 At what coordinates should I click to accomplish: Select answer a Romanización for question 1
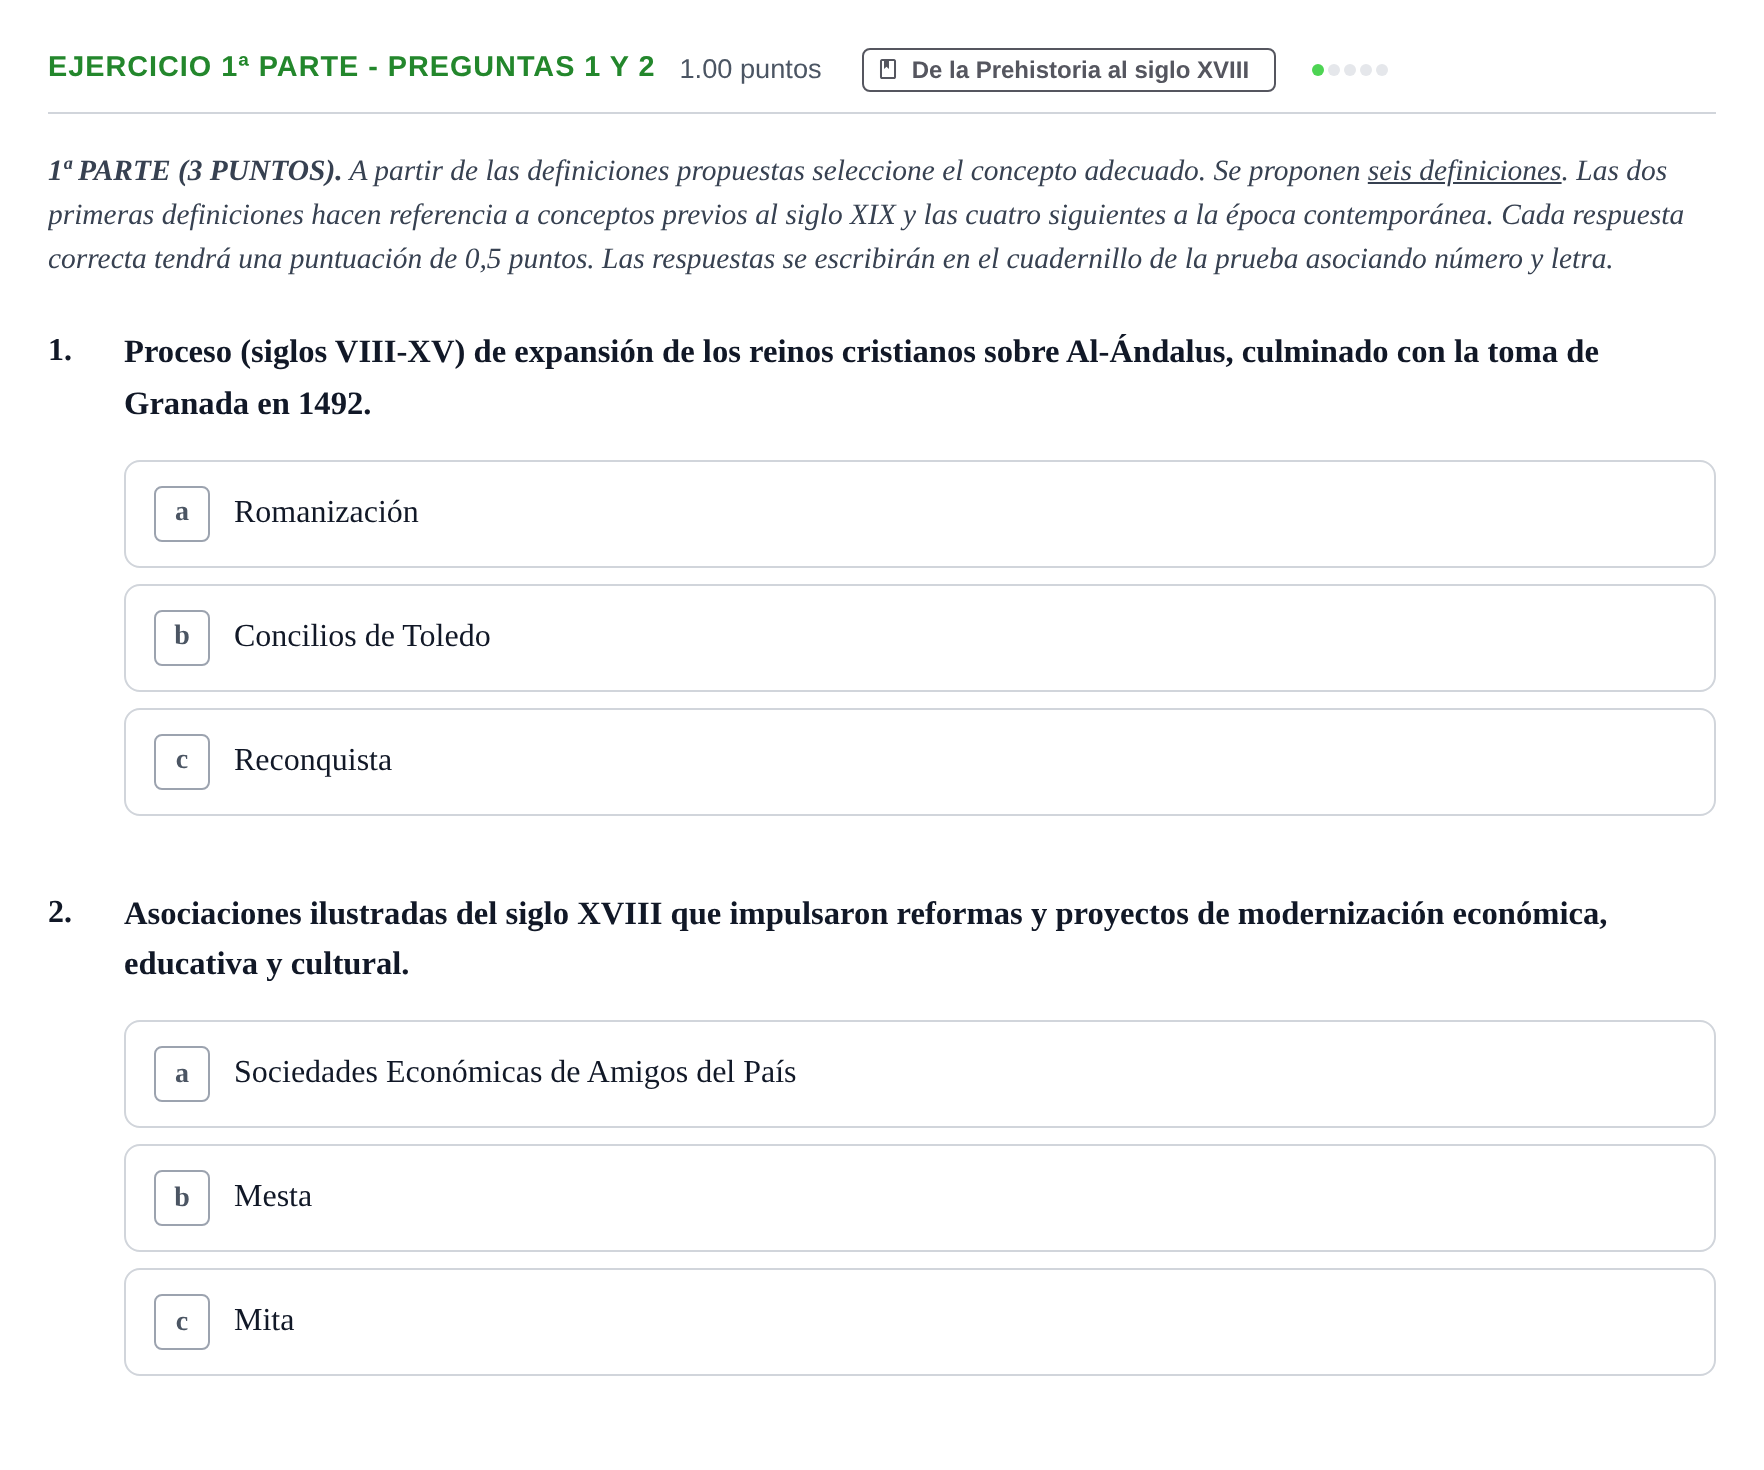pos(919,514)
